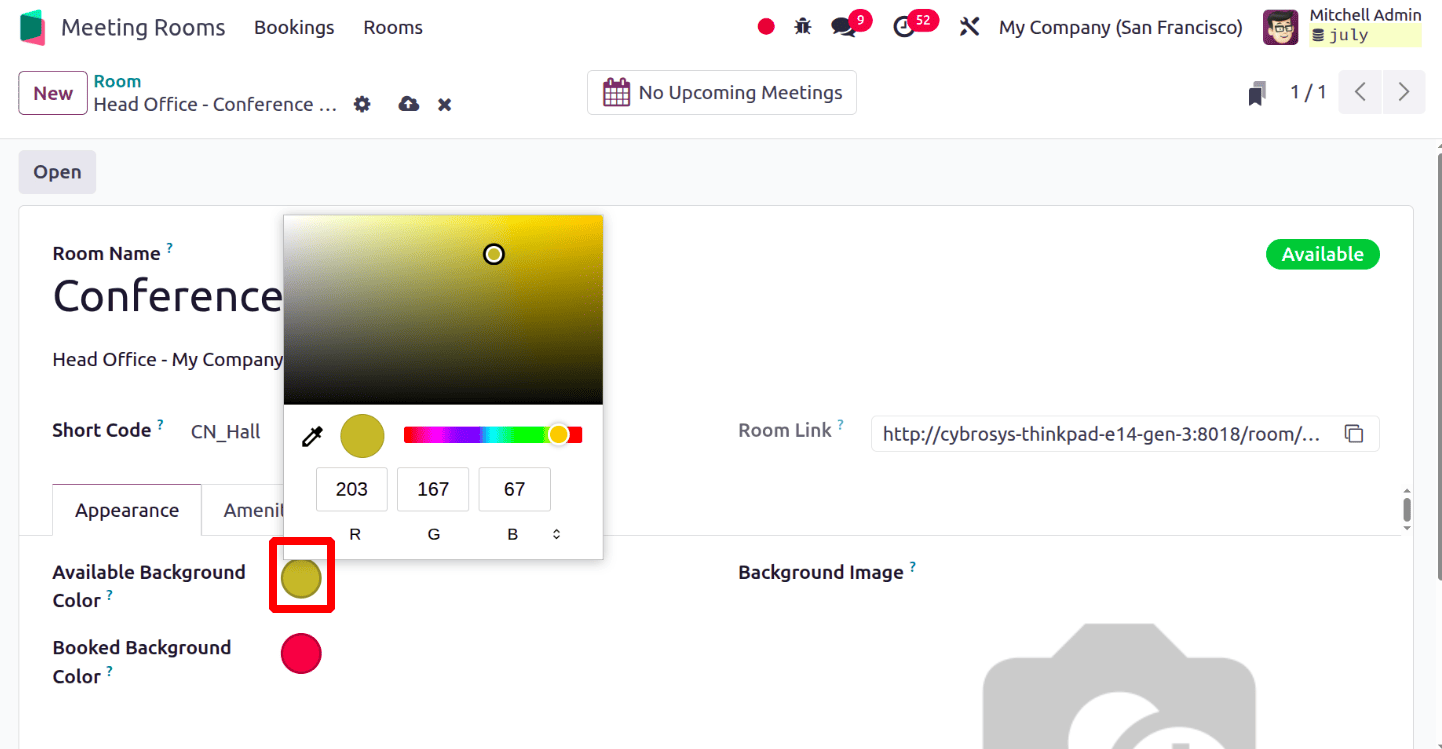Click the R value field showing 203
The image size is (1442, 749).
point(352,489)
